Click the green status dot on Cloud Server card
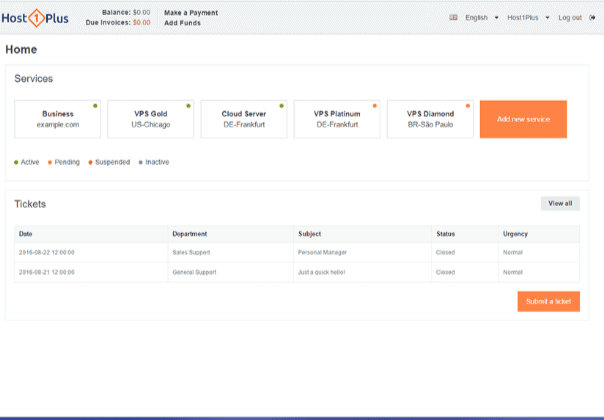Screen dimensions: 604x420 point(282,106)
